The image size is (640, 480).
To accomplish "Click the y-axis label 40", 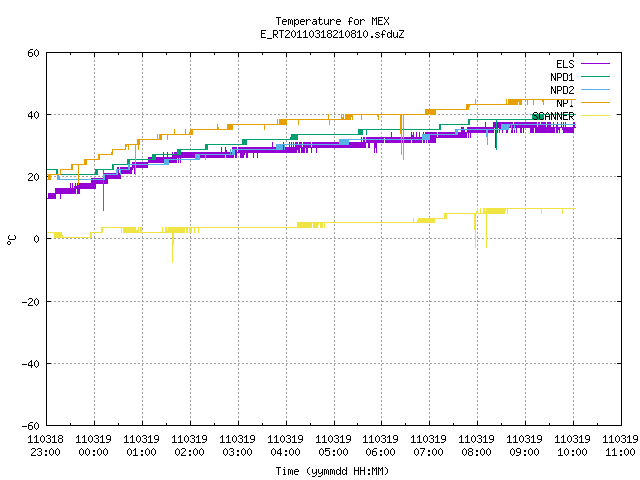I will coord(33,115).
